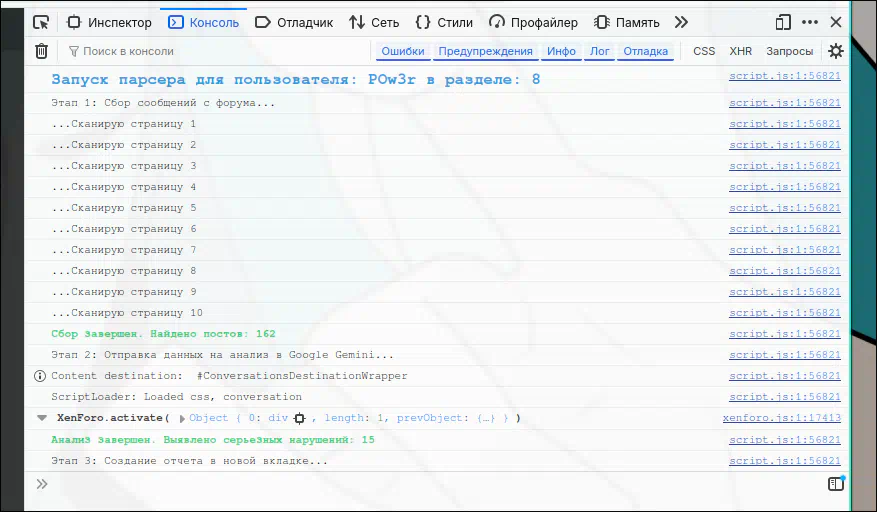
Task: Open console settings gear
Action: (x=836, y=51)
